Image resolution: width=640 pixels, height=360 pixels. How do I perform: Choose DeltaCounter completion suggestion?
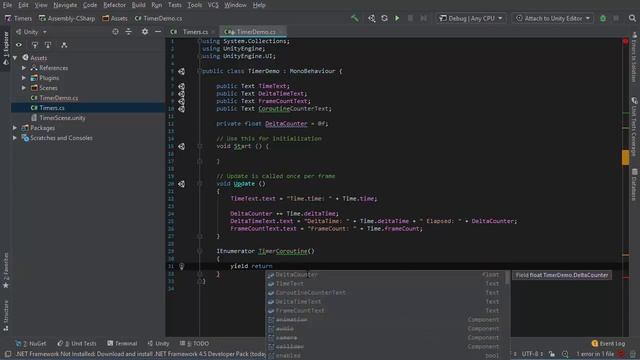coord(385,275)
